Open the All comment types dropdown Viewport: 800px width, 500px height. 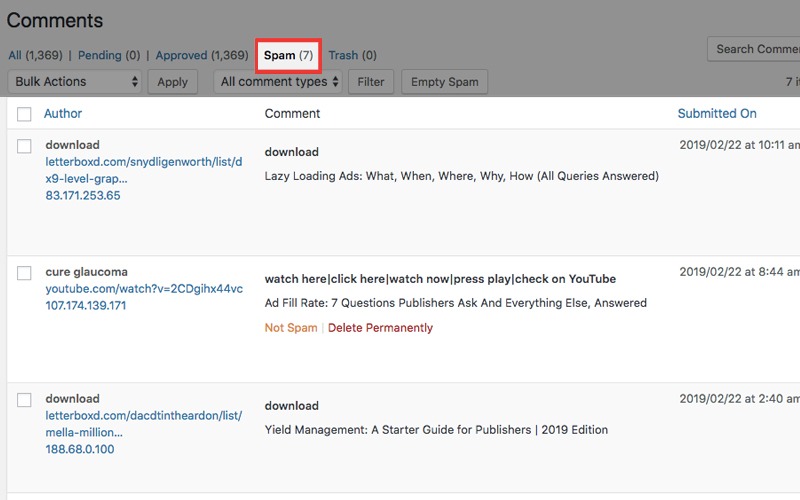pyautogui.click(x=279, y=82)
